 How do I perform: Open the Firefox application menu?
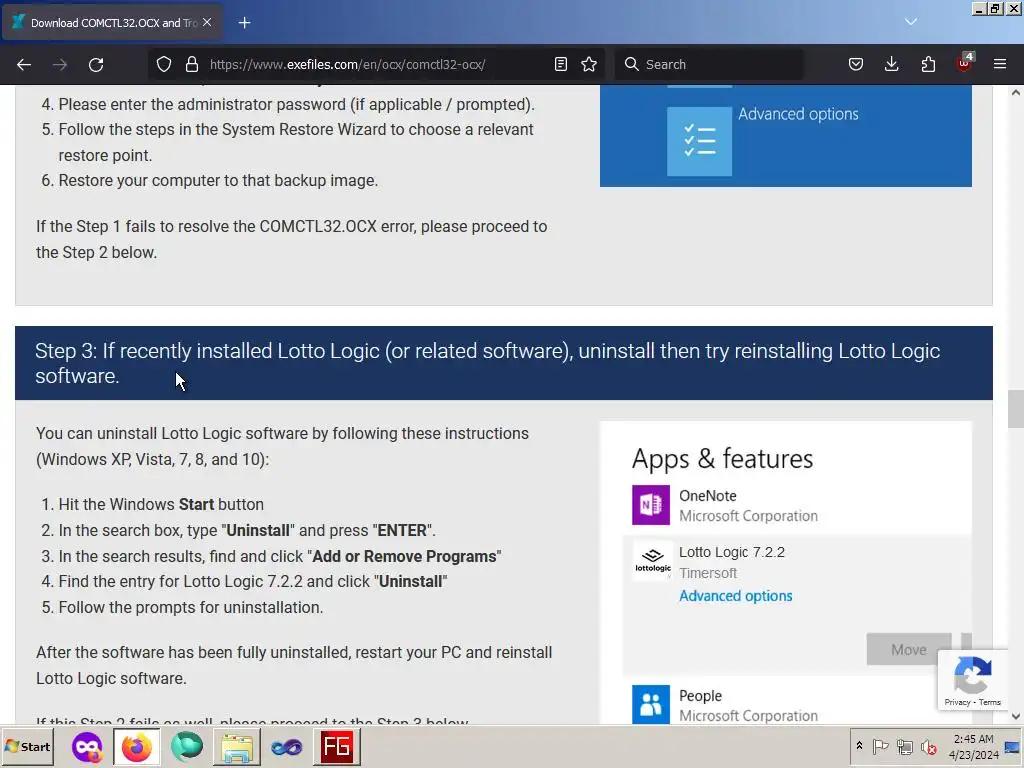click(1000, 64)
